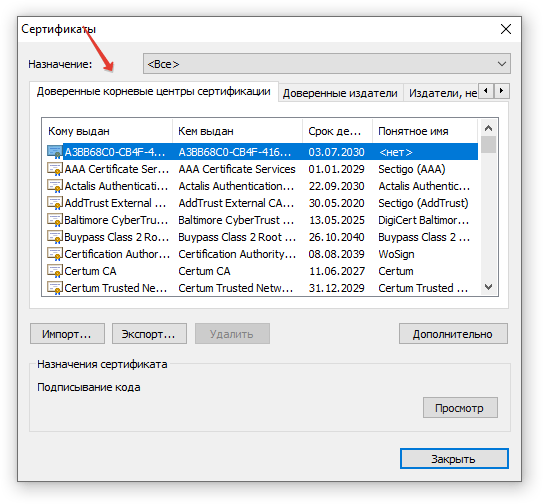Click the certificate icon beside AAA Certificate Services
Viewport: 543px width, 504px height.
click(x=55, y=169)
